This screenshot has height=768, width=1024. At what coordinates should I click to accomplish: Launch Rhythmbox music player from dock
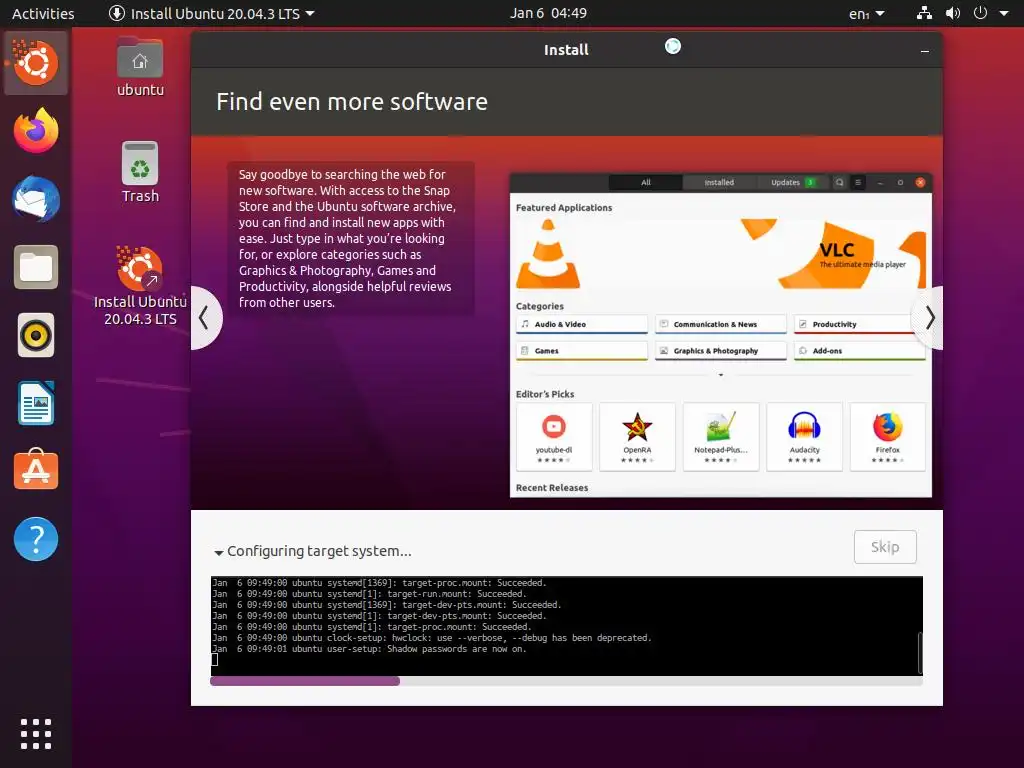click(36, 336)
